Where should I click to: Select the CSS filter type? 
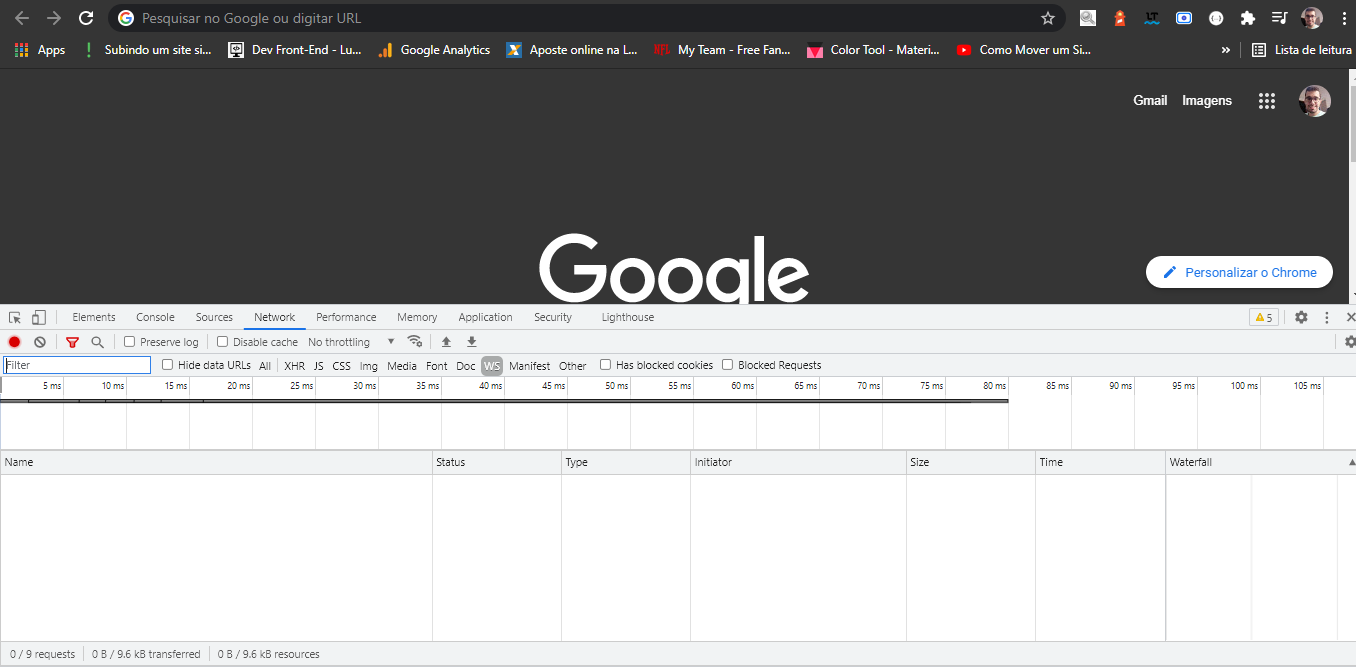click(342, 366)
